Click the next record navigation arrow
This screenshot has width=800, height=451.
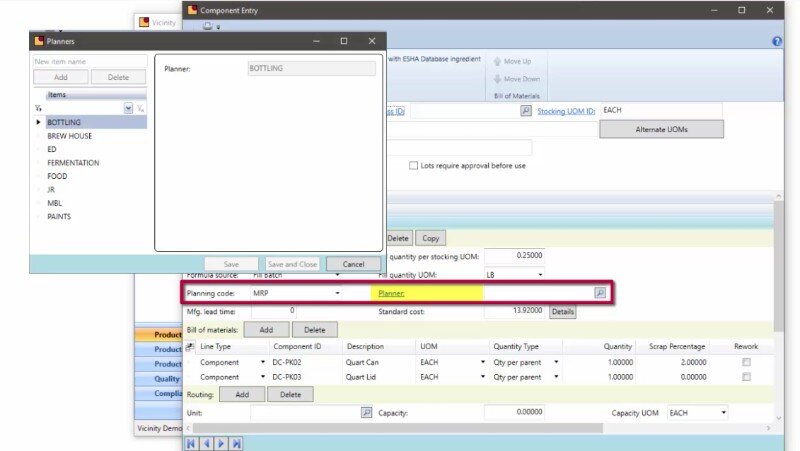pyautogui.click(x=222, y=442)
